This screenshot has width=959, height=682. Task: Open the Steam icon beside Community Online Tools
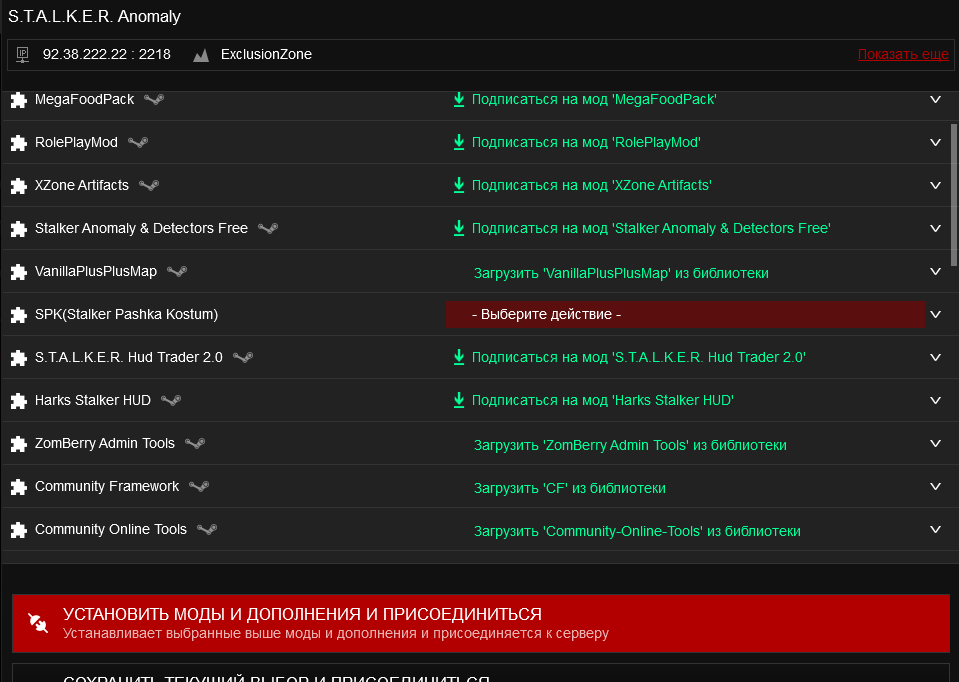(x=207, y=529)
